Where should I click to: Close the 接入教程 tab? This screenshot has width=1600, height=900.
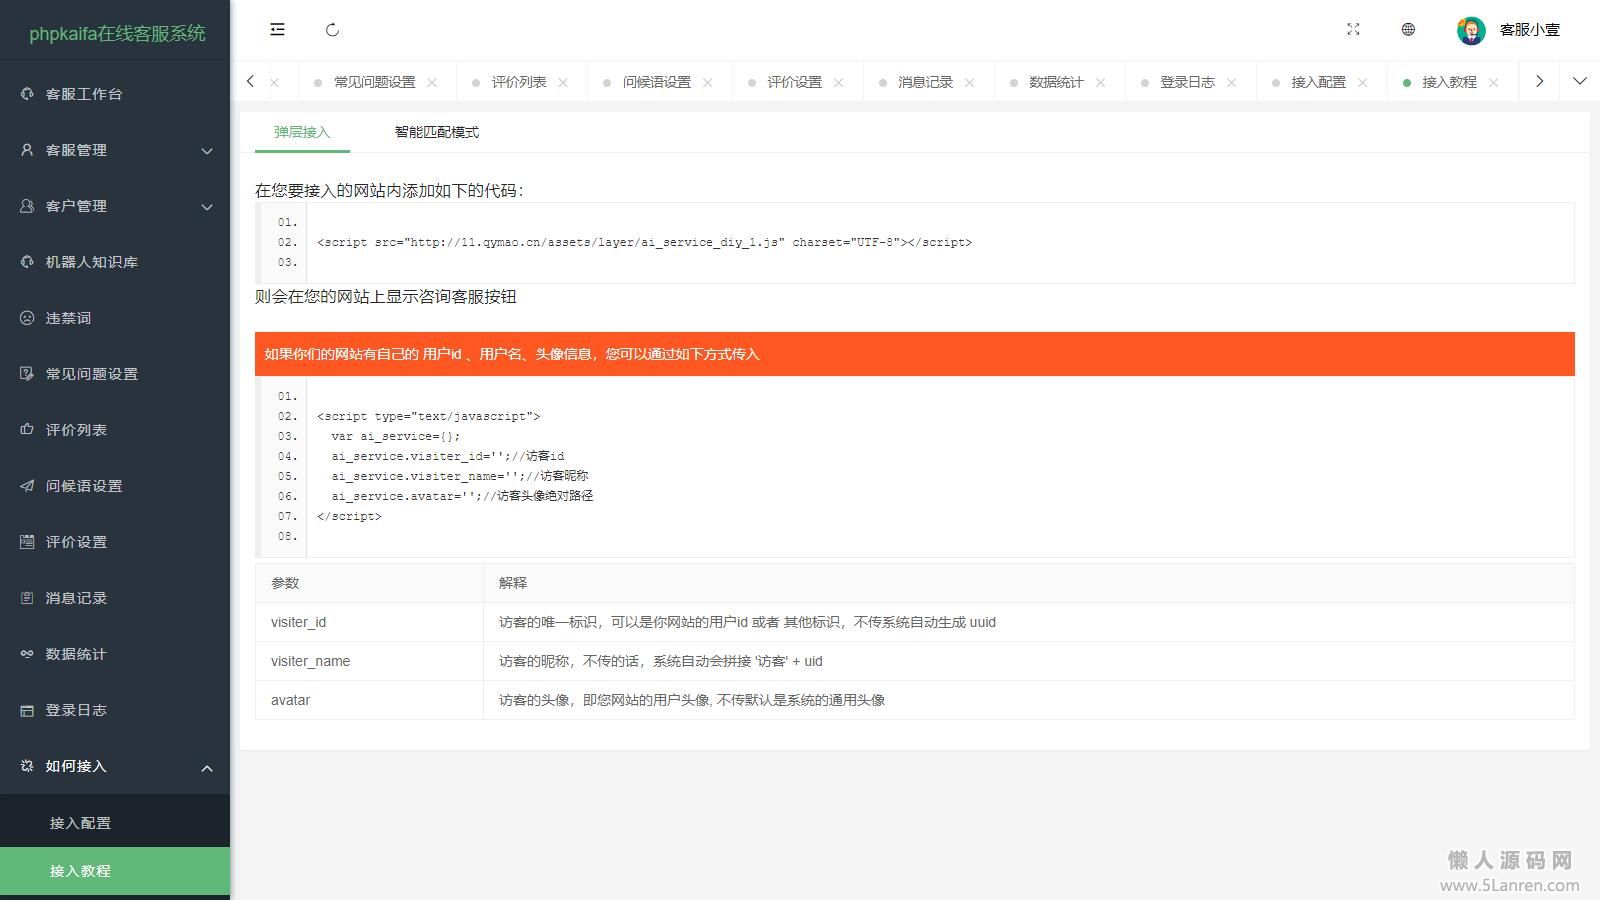1493,83
